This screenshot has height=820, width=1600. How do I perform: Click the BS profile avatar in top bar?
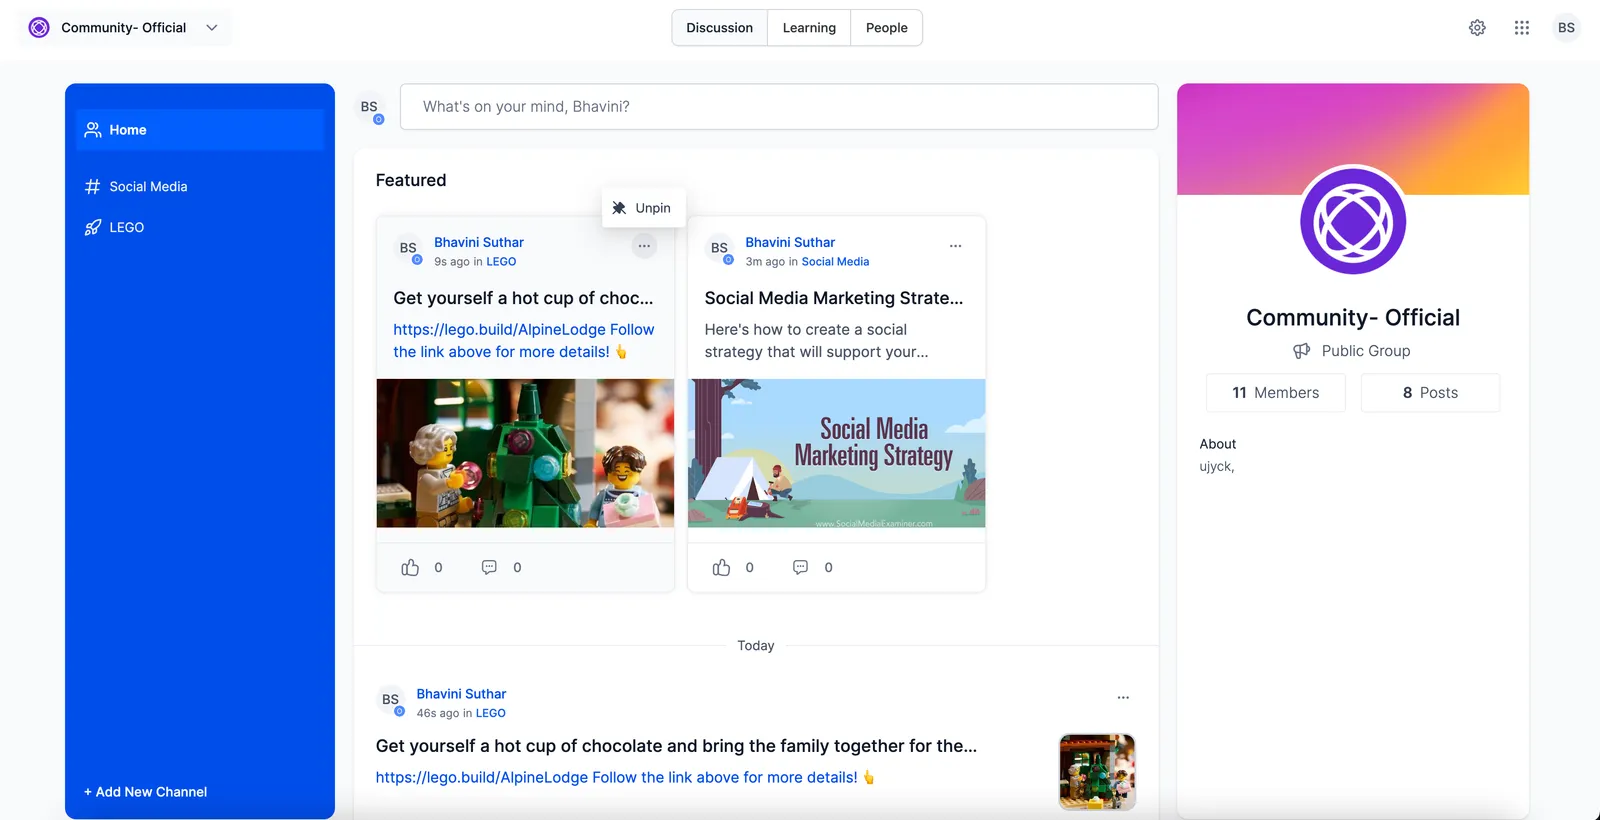point(1566,28)
